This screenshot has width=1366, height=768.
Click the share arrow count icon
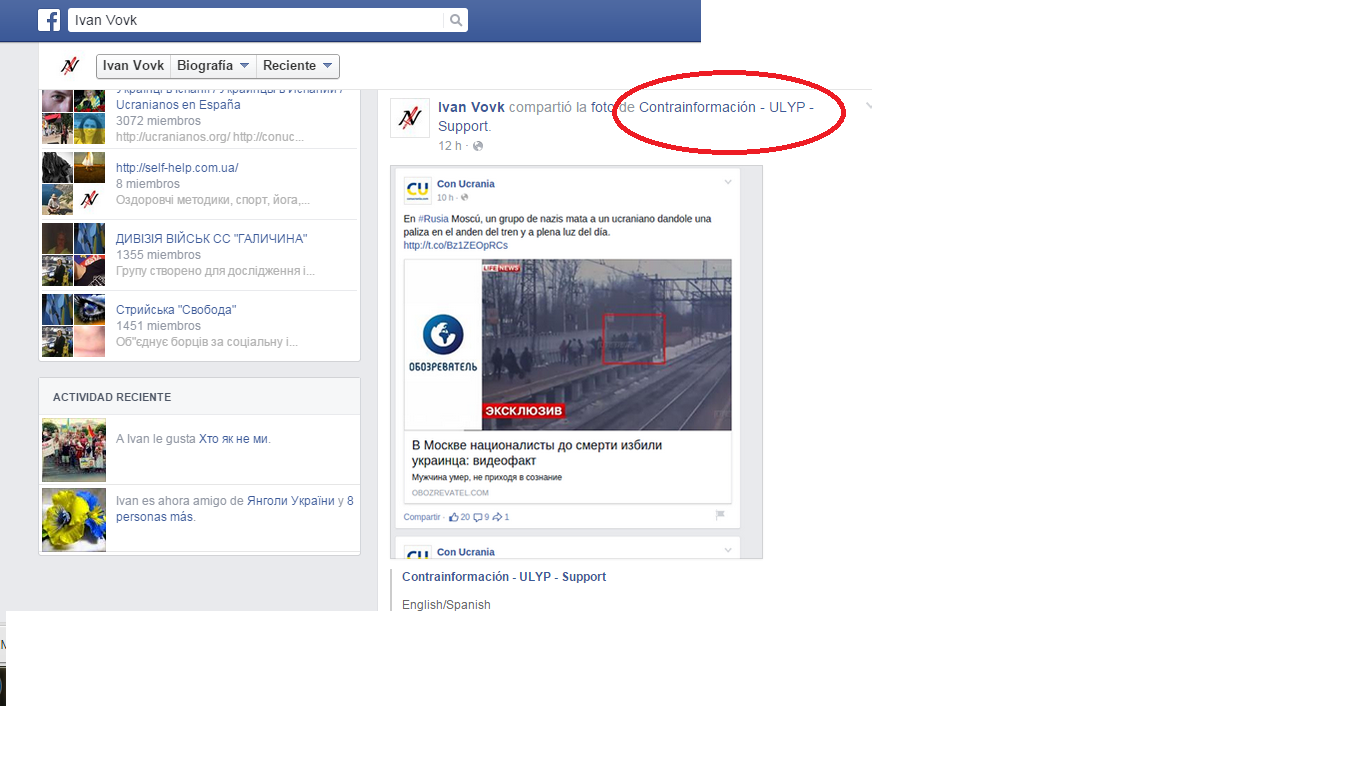[x=497, y=517]
